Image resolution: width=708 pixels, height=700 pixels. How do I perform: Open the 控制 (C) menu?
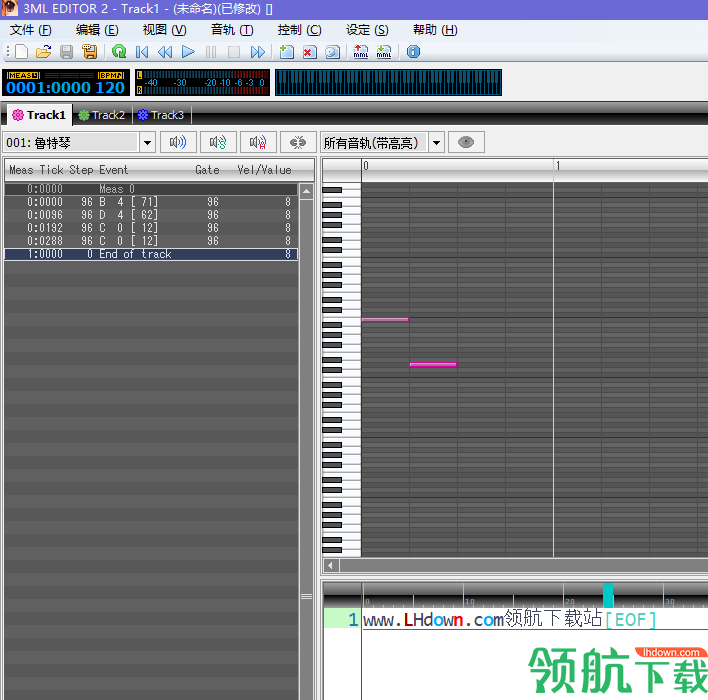click(x=299, y=30)
